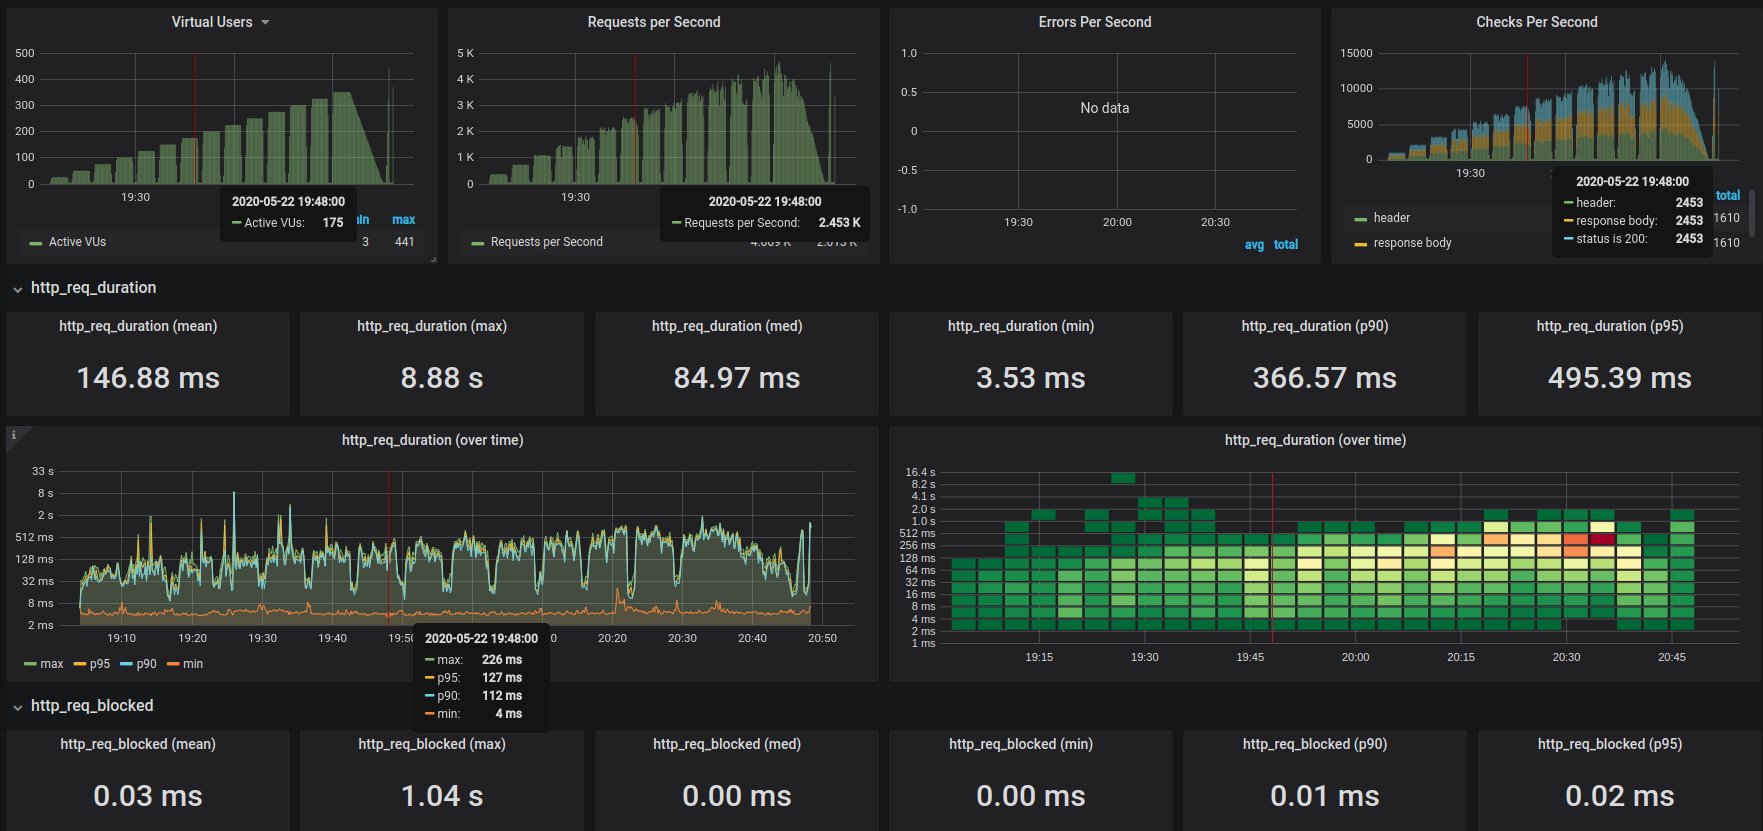Sort Checks Per Second legend by total
Viewport: 1763px width, 831px height.
coord(1728,196)
